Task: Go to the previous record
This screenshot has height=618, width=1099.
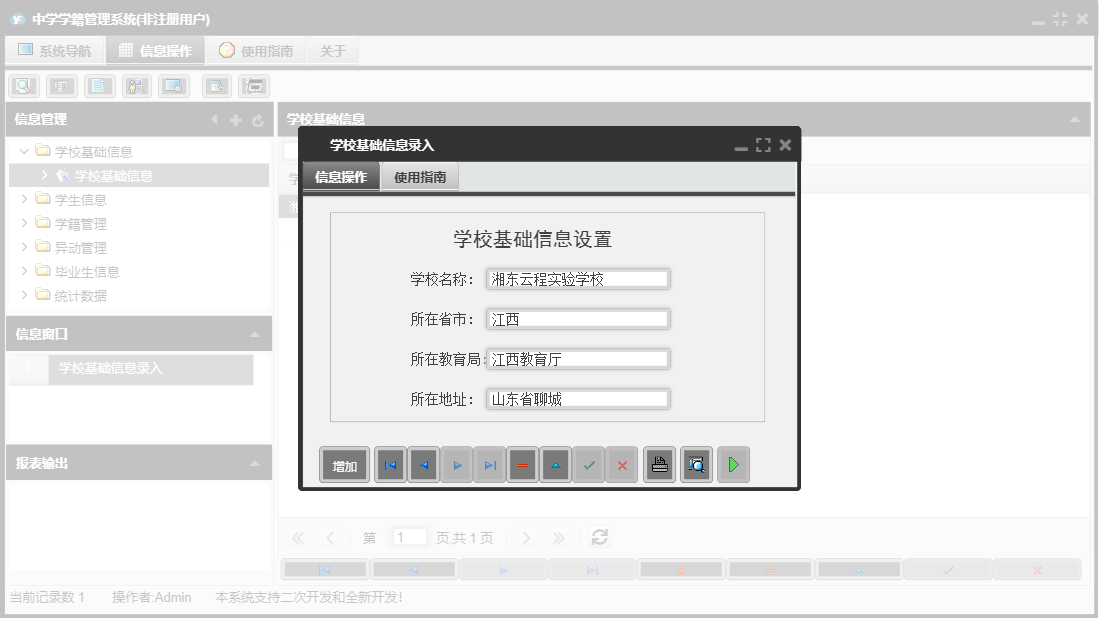Action: click(423, 464)
